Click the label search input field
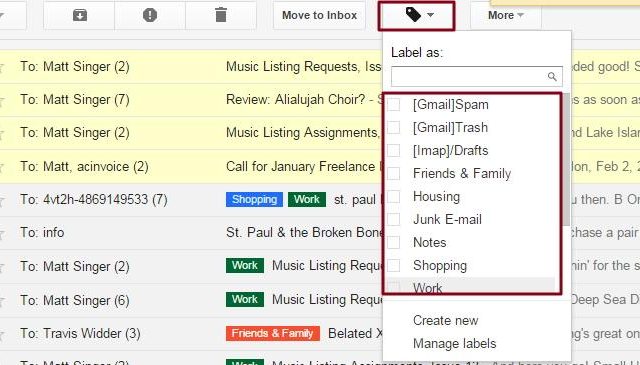Viewport: 640px width, 365px height. (476, 76)
